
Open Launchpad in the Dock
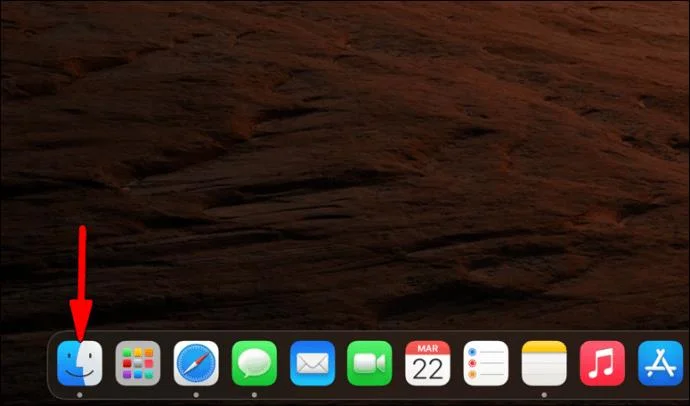(x=138, y=363)
